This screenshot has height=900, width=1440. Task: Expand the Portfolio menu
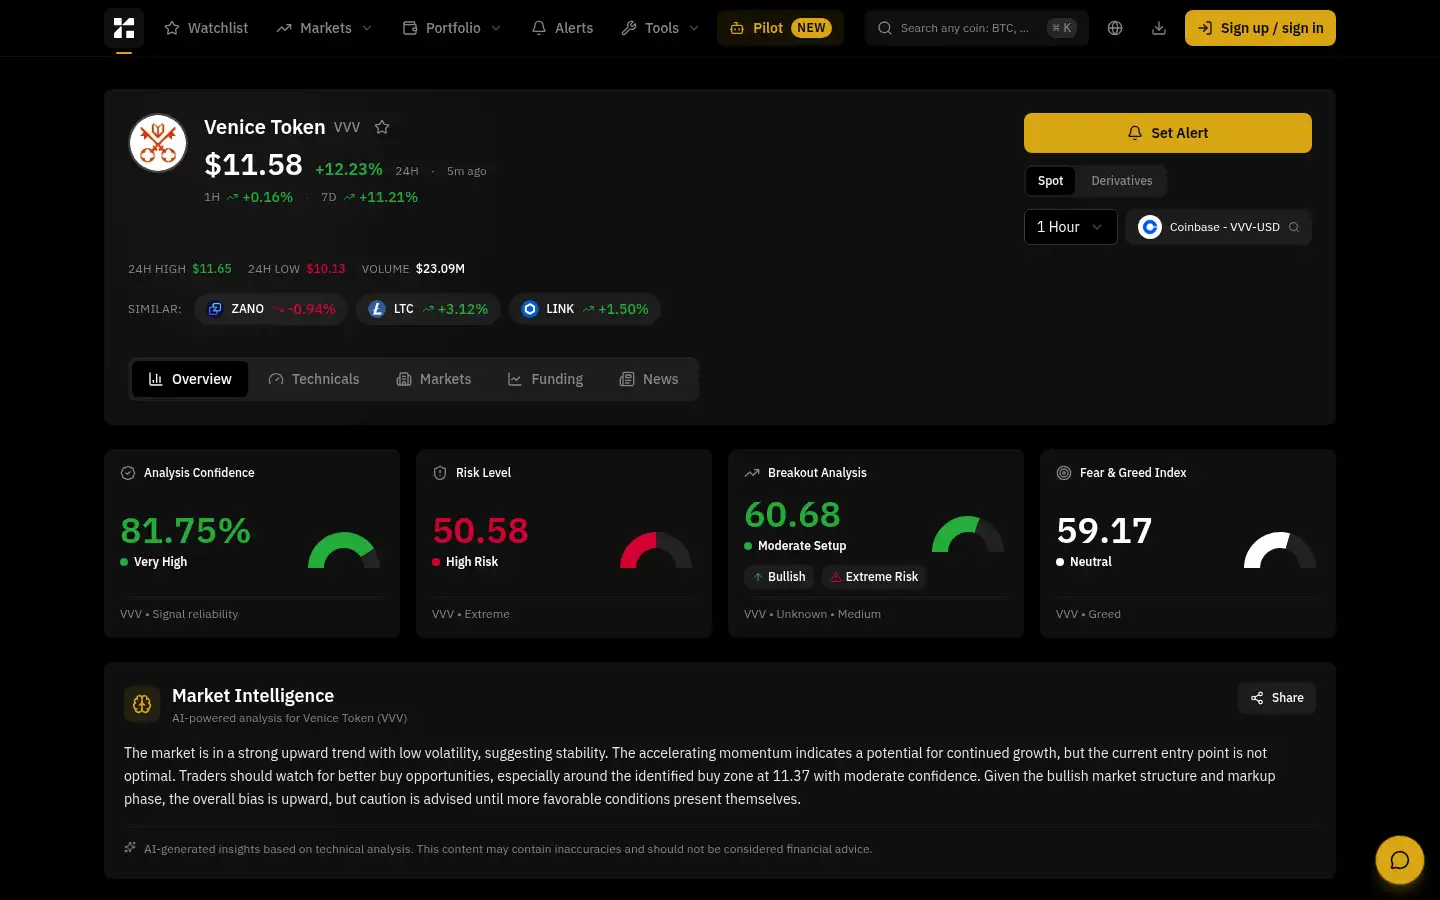coord(452,28)
